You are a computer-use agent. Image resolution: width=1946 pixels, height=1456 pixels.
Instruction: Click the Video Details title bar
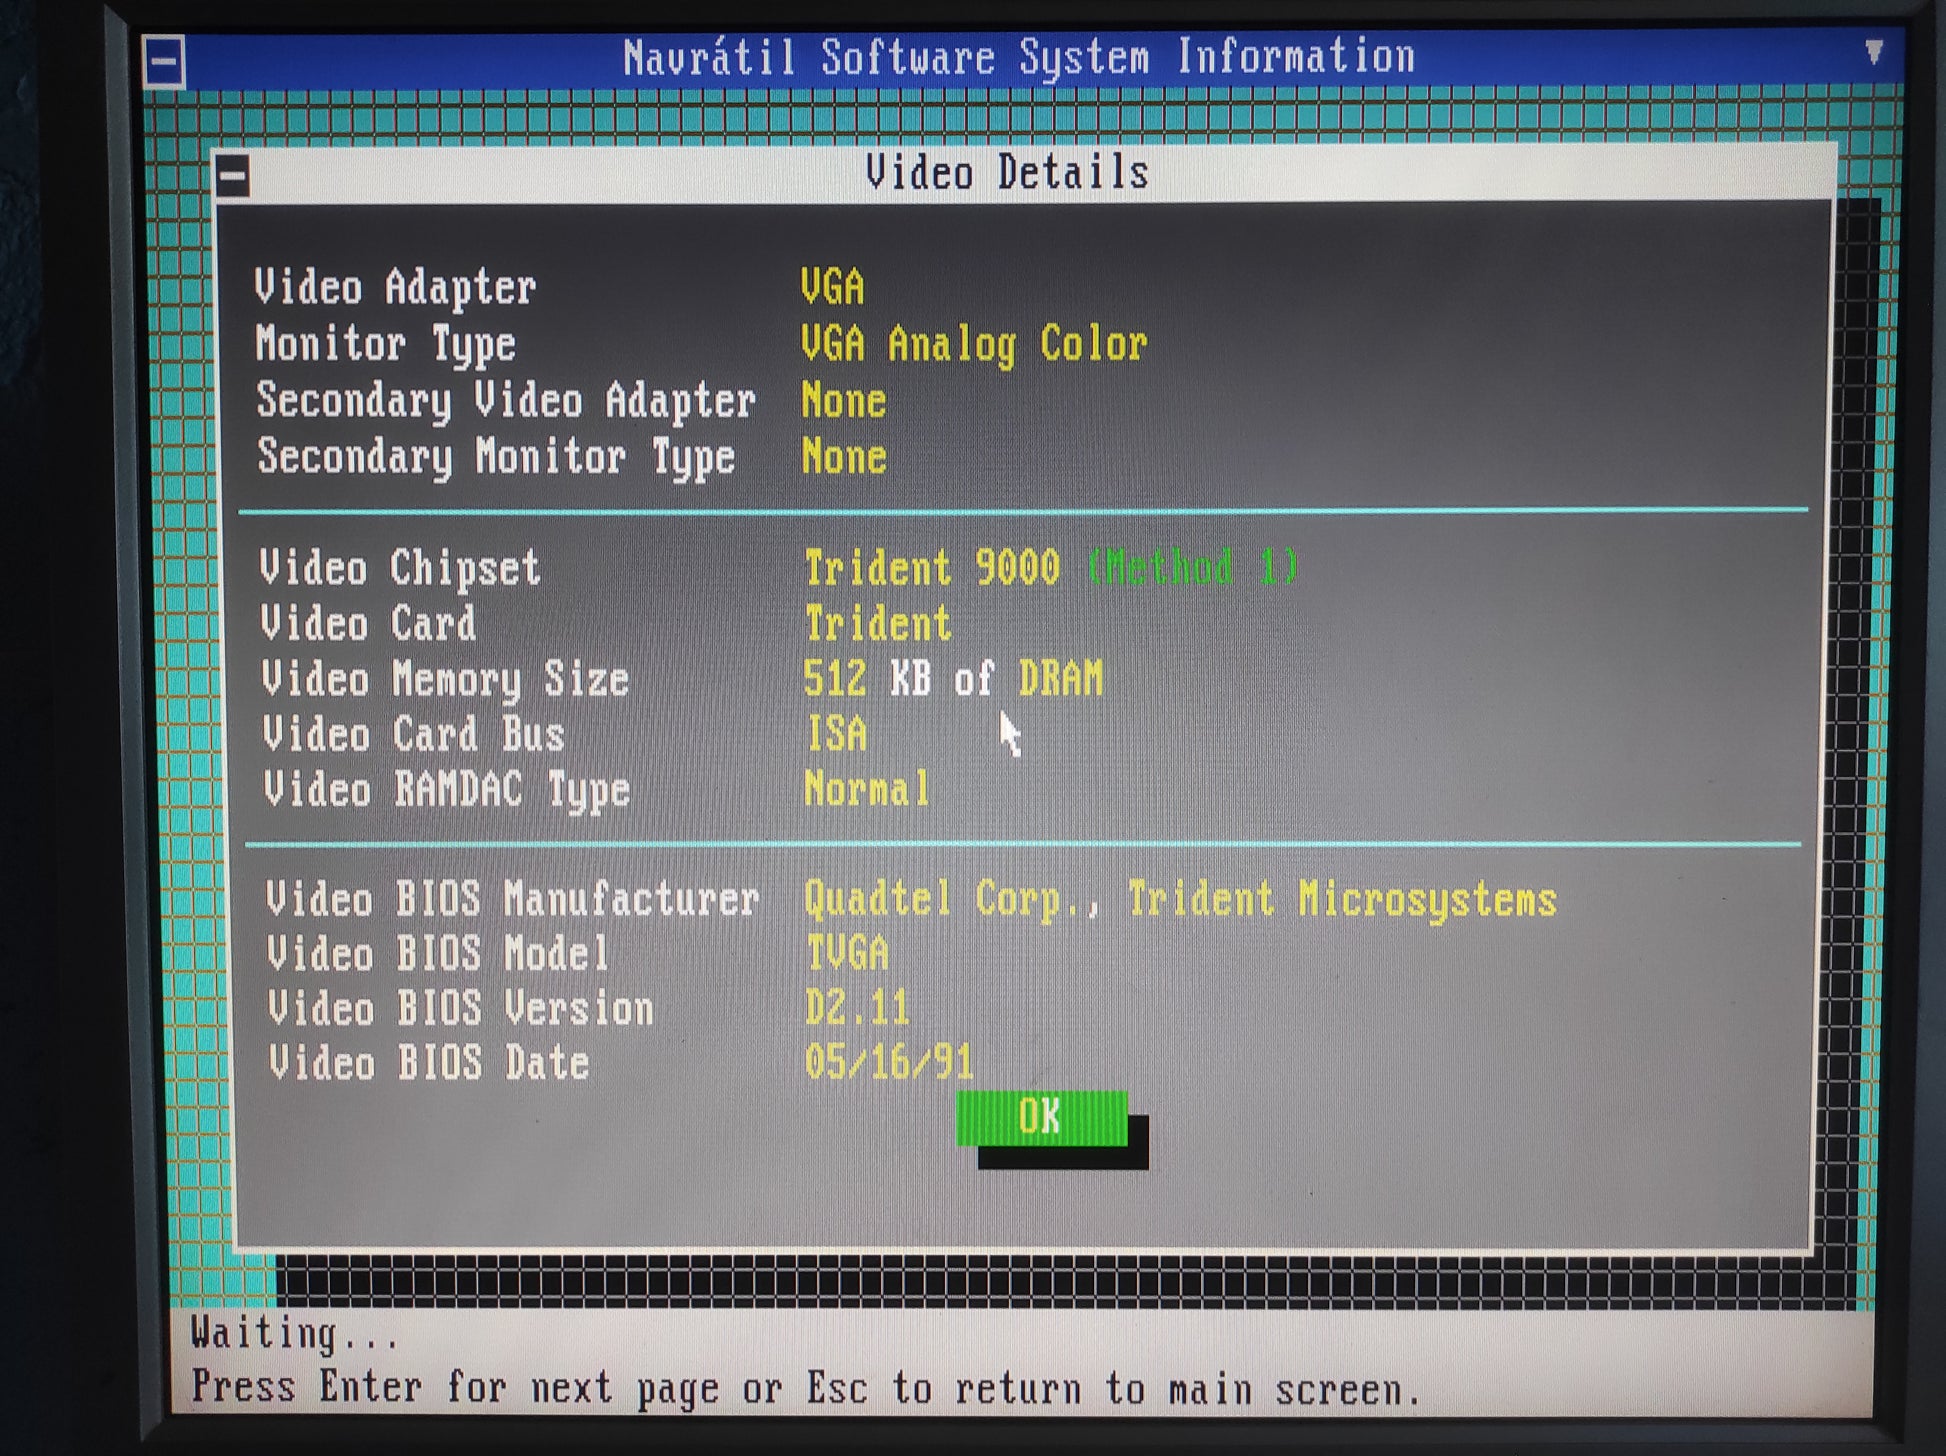(1006, 173)
